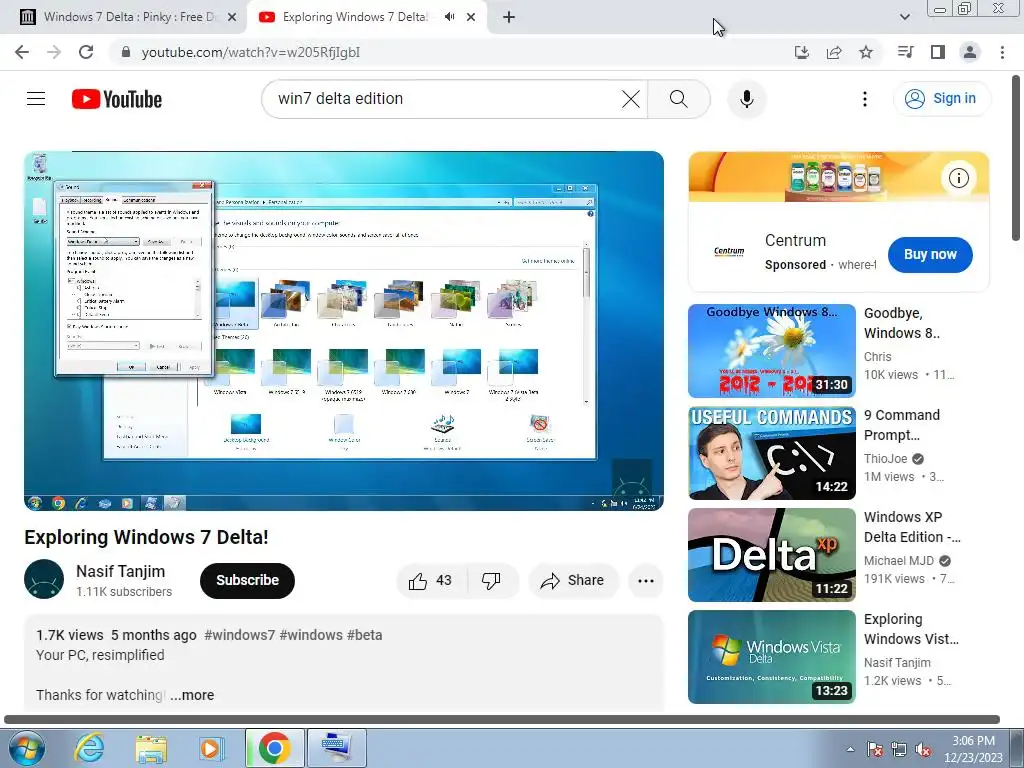This screenshot has height=768, width=1024.
Task: Open Exploring Windows Vista video title
Action: point(911,629)
